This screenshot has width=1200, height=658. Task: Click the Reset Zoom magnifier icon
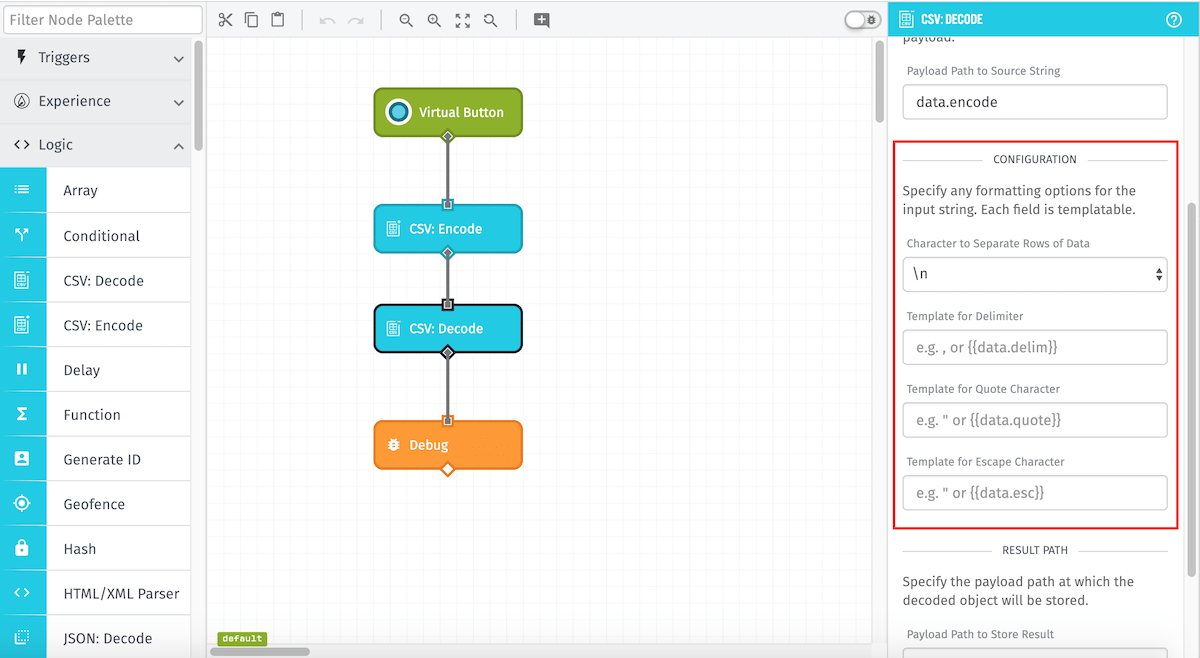click(x=490, y=20)
